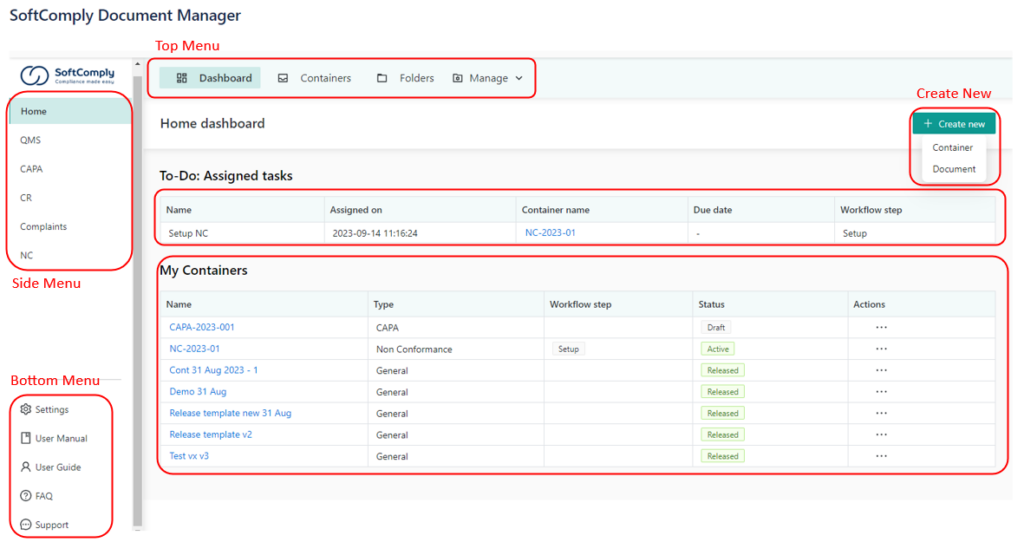
Task: Click the User Manual book icon
Action: coord(25,438)
